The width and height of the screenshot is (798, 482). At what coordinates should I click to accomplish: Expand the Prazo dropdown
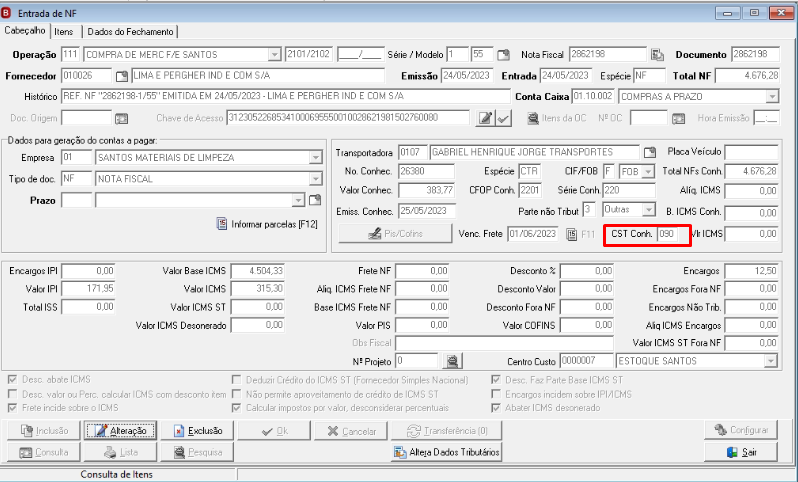coord(299,200)
